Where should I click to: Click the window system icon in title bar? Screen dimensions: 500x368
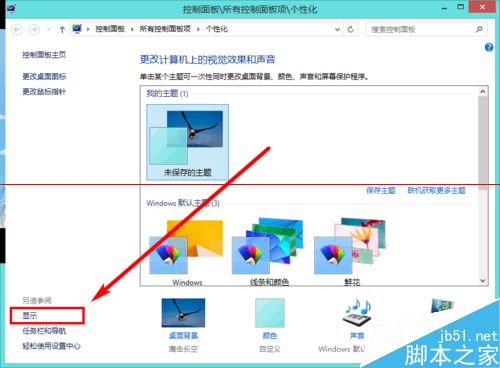[11, 8]
